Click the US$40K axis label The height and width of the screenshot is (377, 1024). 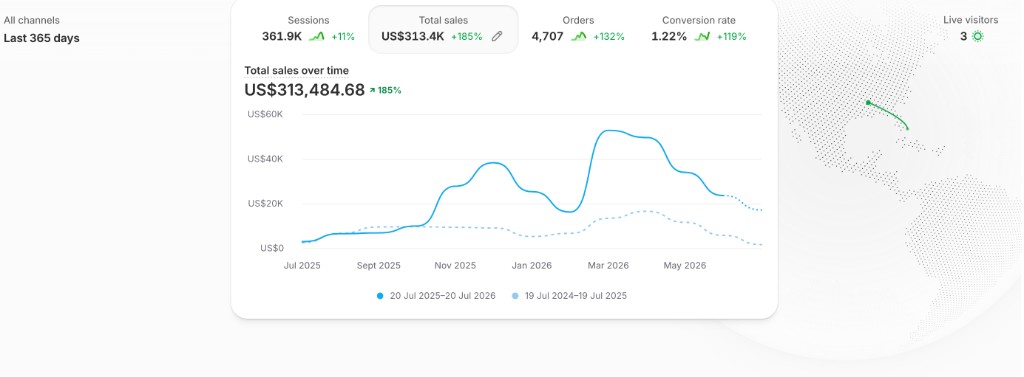pos(265,159)
